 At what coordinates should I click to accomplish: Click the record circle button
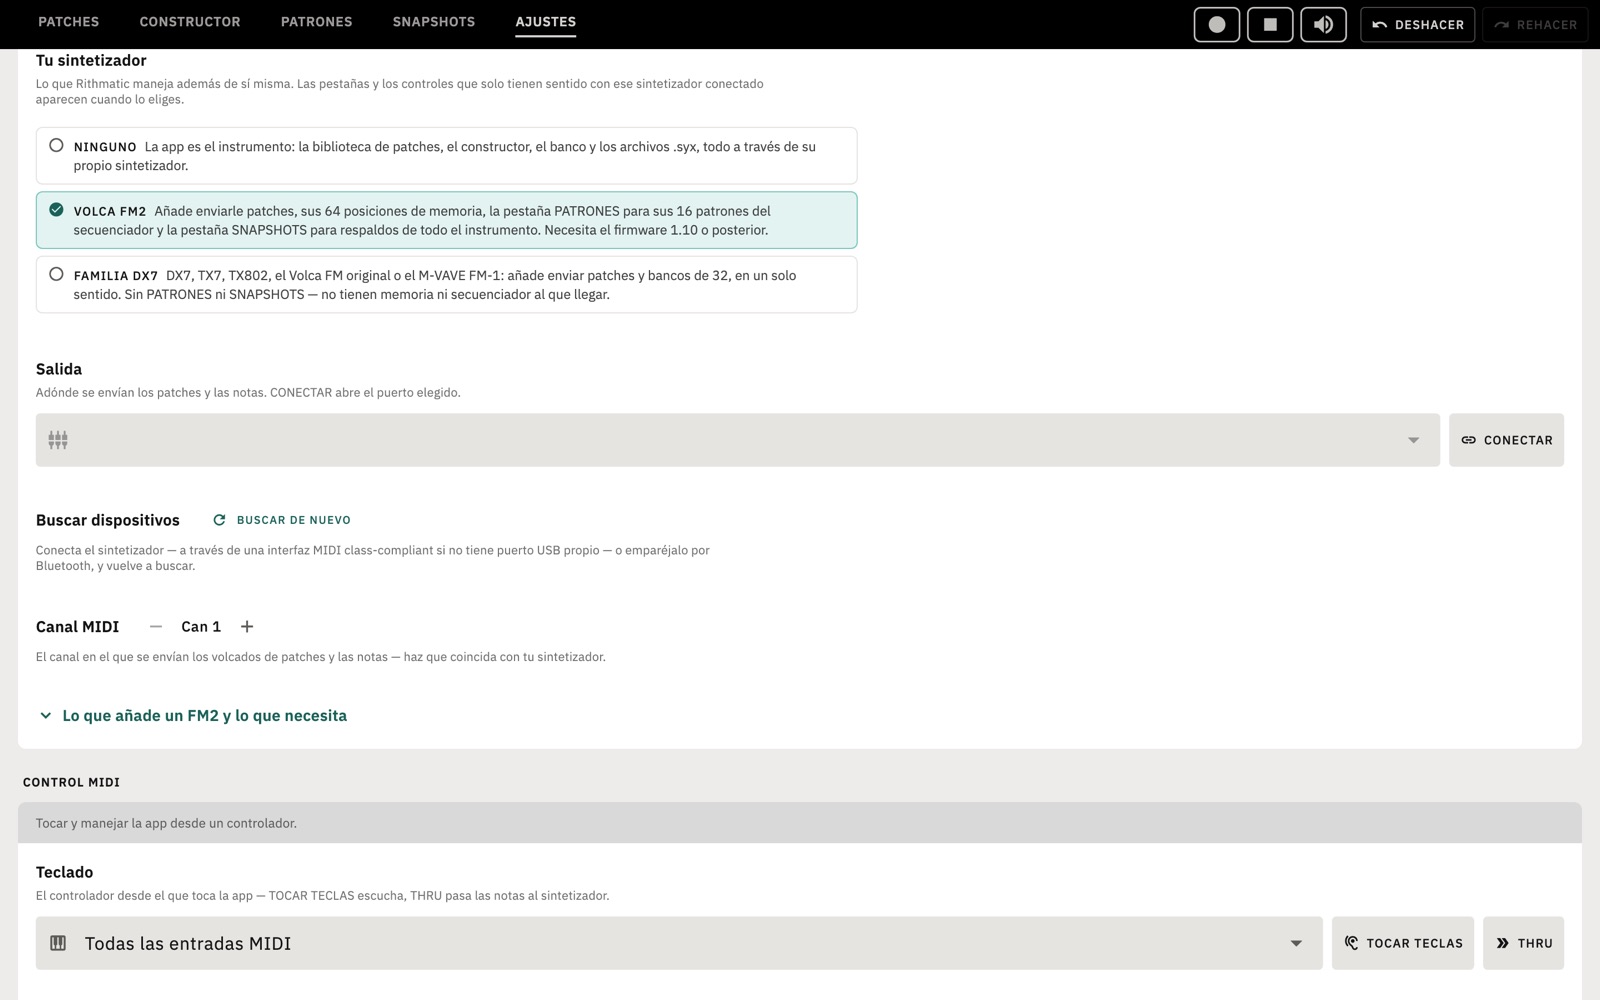coord(1216,24)
